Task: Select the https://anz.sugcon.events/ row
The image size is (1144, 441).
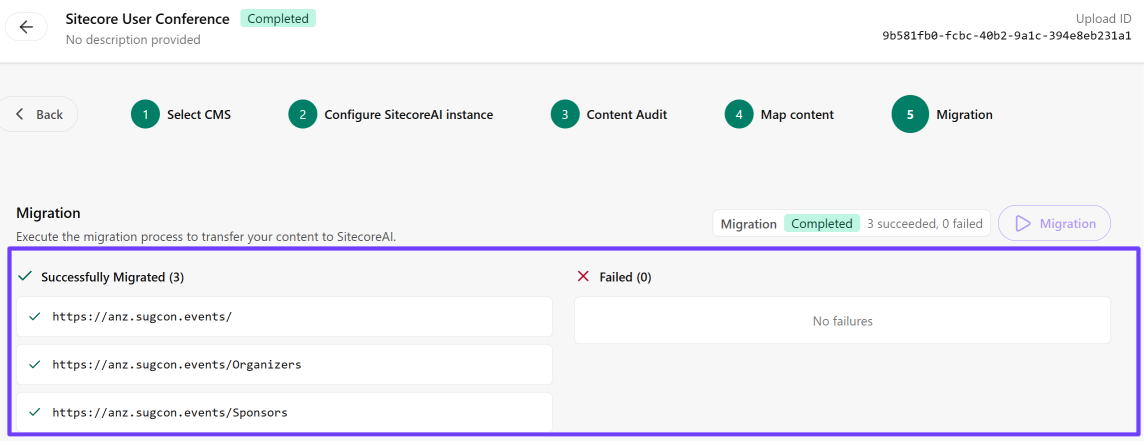Action: tap(284, 316)
